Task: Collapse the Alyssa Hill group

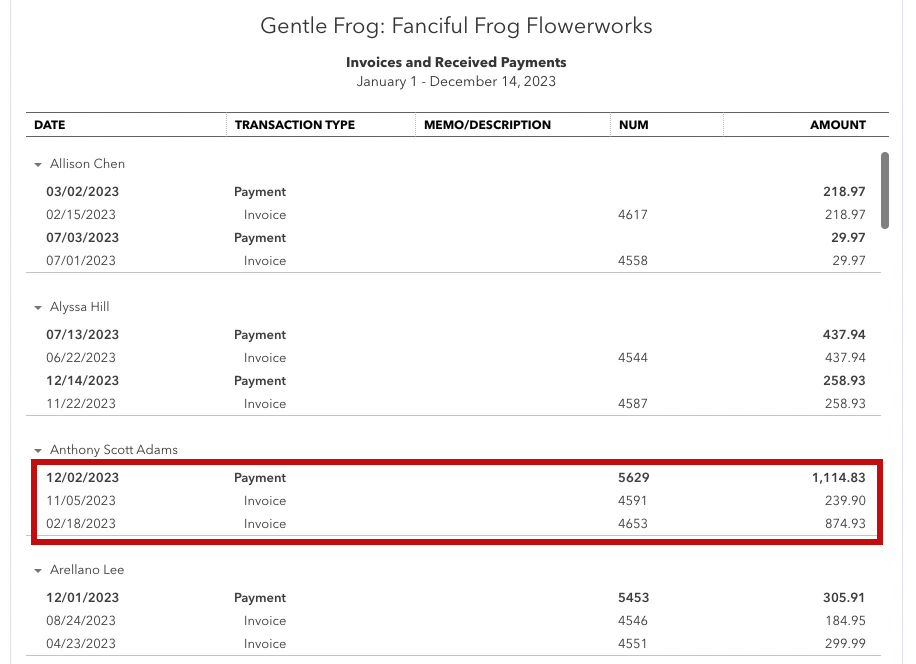Action: (x=38, y=308)
